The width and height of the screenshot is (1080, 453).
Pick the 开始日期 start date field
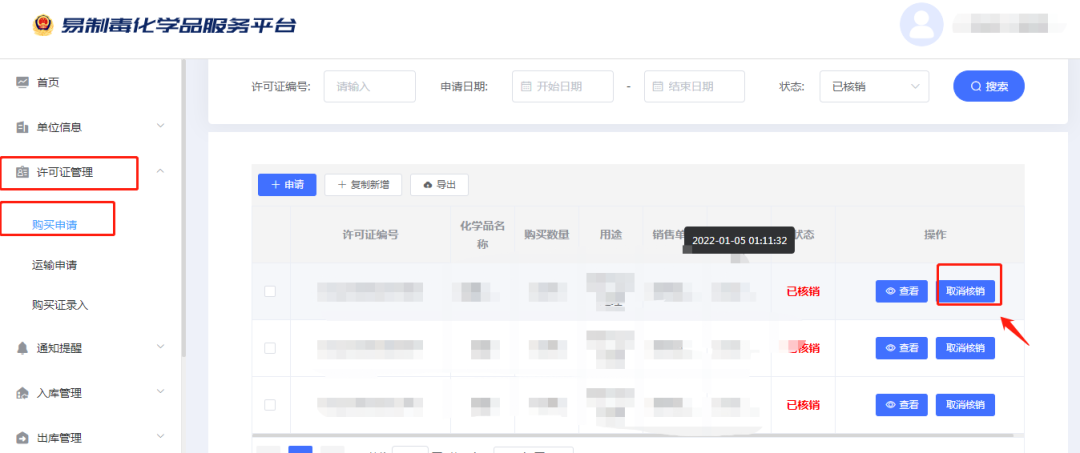(x=562, y=87)
